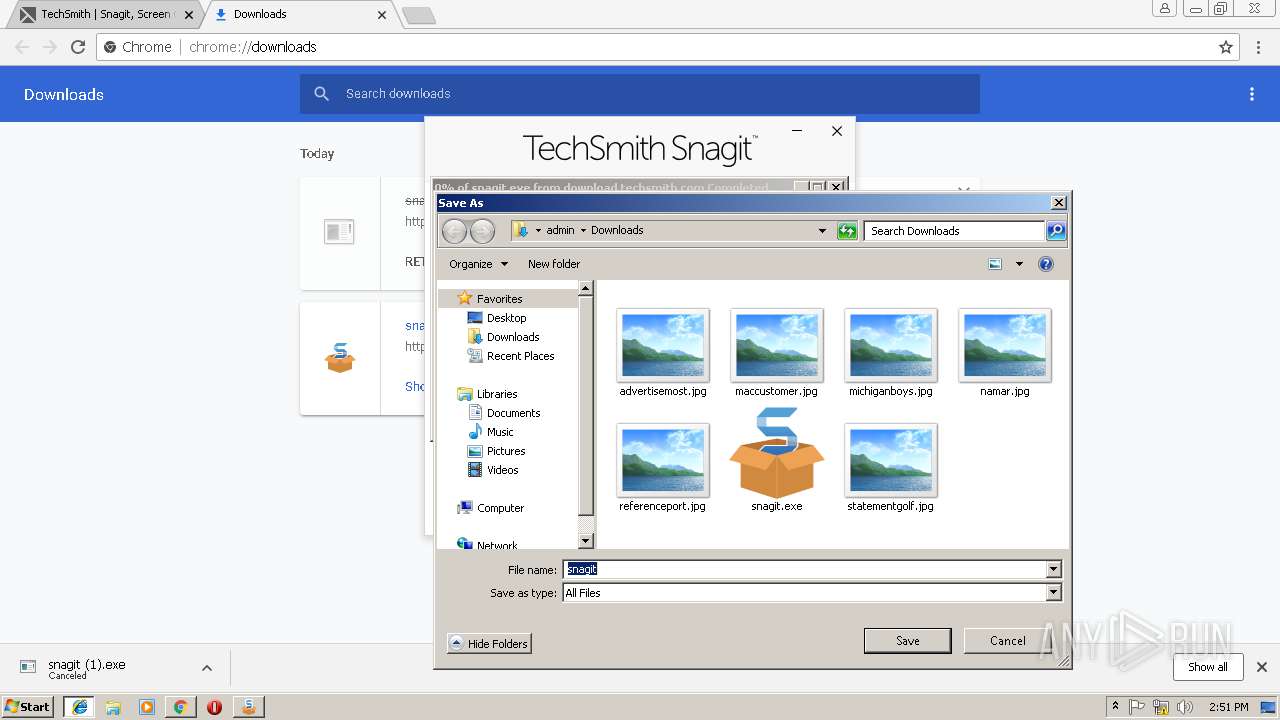1280x720 pixels.
Task: Click the File name input field
Action: pos(804,569)
